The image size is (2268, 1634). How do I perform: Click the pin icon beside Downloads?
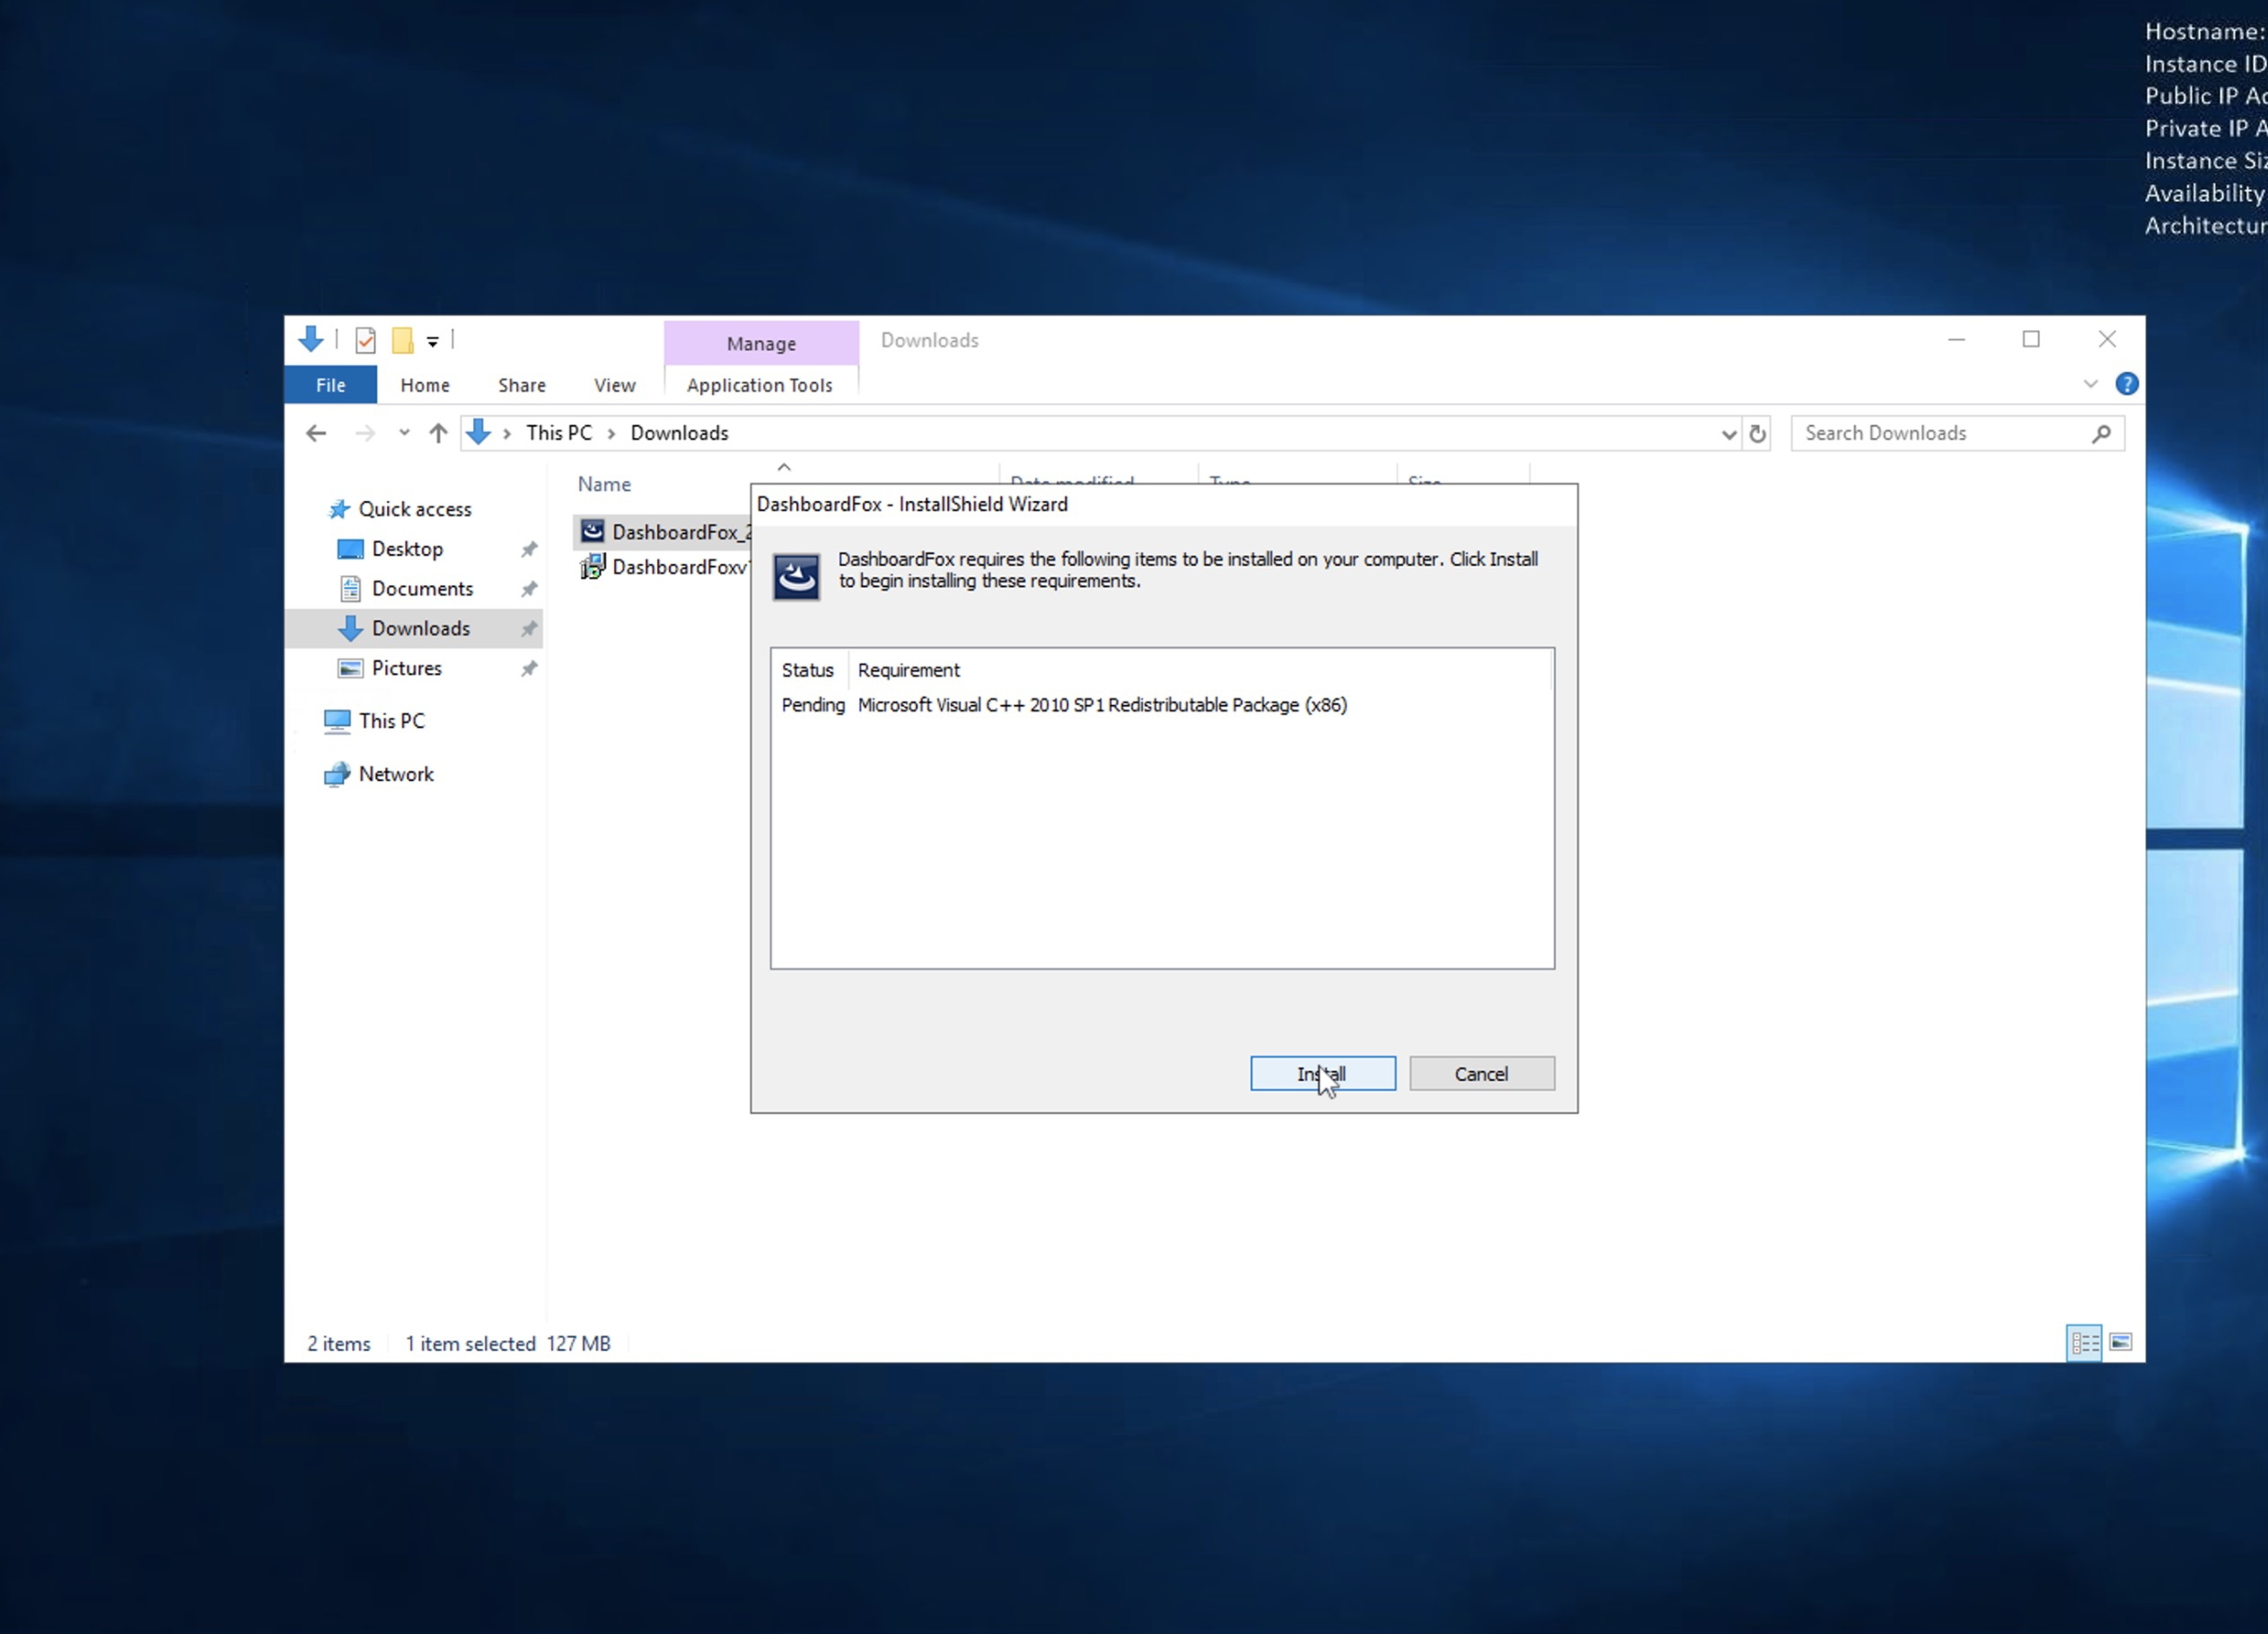[529, 629]
